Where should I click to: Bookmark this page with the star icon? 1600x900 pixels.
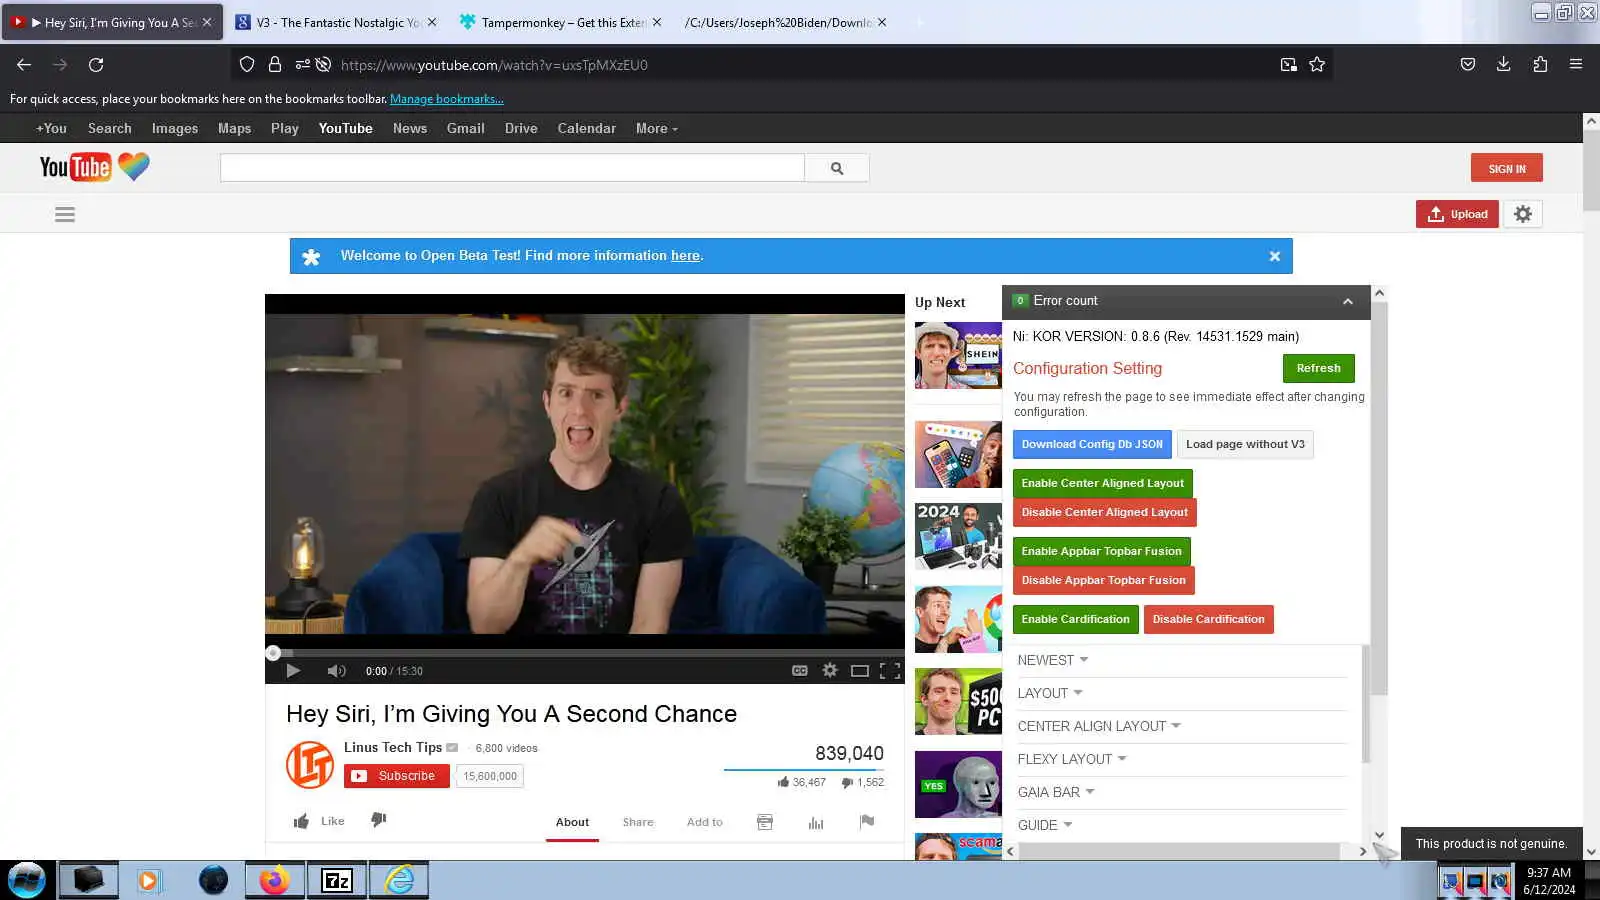click(x=1317, y=65)
